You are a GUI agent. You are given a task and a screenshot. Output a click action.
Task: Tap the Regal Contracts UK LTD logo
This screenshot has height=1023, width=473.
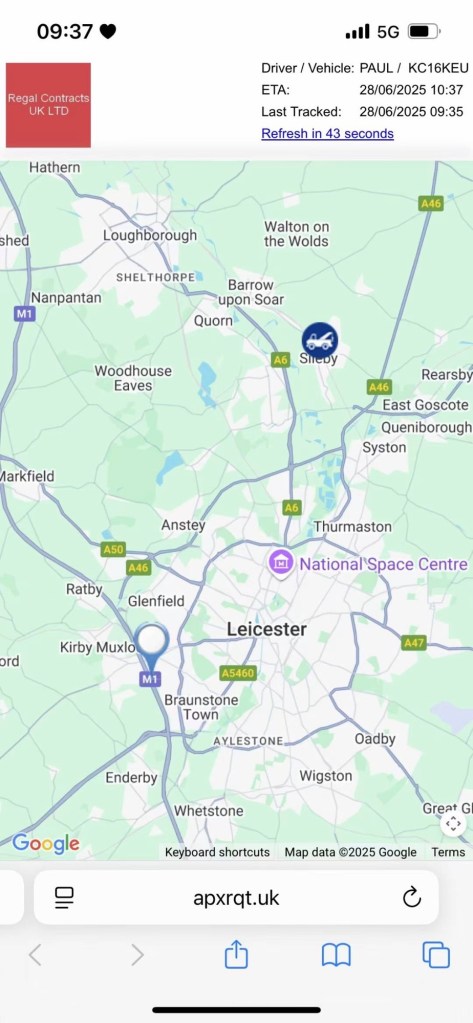pos(48,105)
